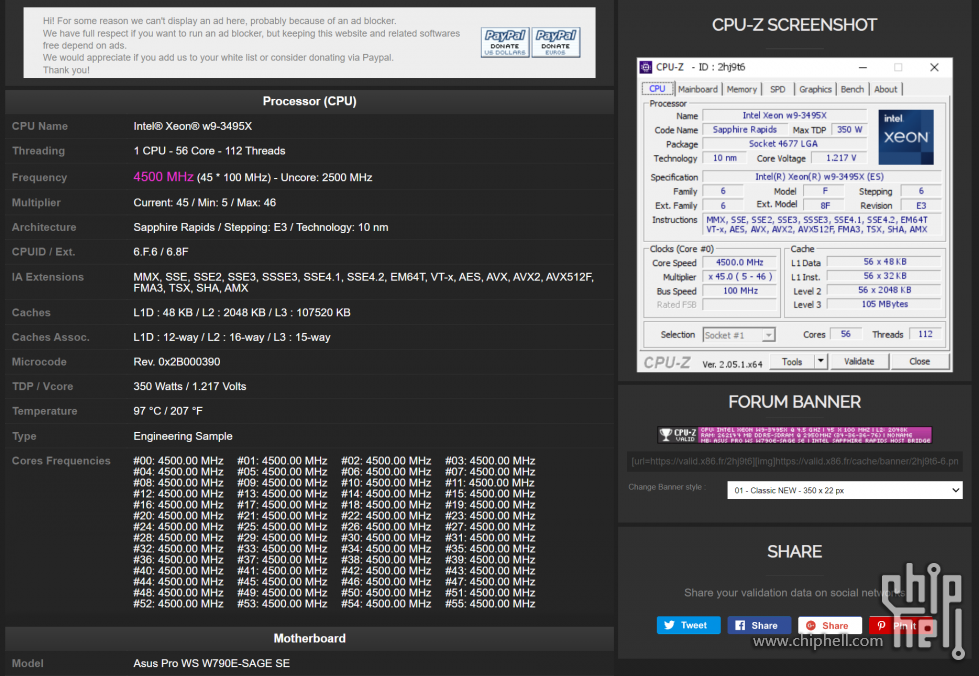
Task: Click the CPU-Z window app icon
Action: (x=646, y=67)
